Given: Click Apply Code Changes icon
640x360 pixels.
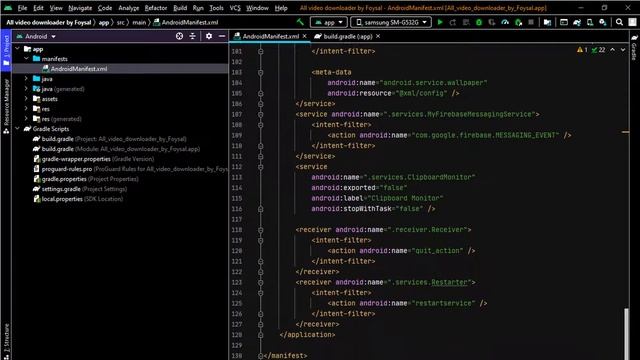Looking at the screenshot, I should [466, 22].
